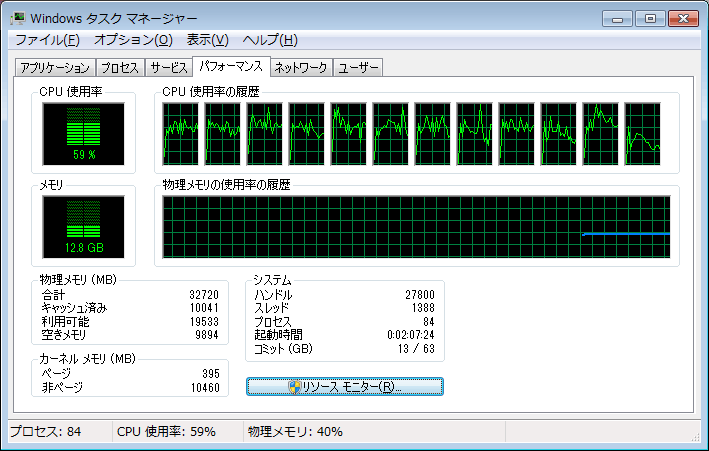Viewport: 709px width, 451px height.
Task: Click the ページ kernel memory value 395
Action: [211, 374]
